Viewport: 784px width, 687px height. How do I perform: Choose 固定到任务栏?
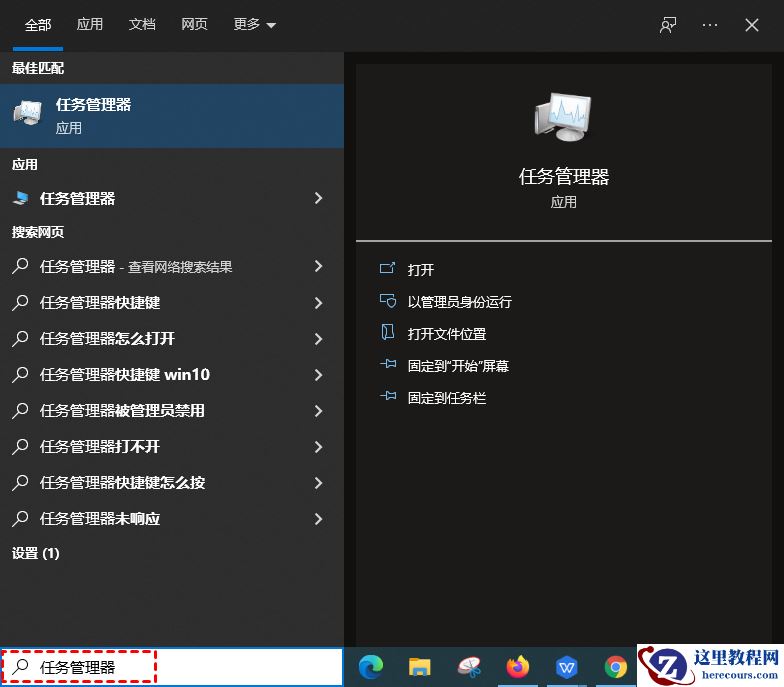click(x=446, y=398)
